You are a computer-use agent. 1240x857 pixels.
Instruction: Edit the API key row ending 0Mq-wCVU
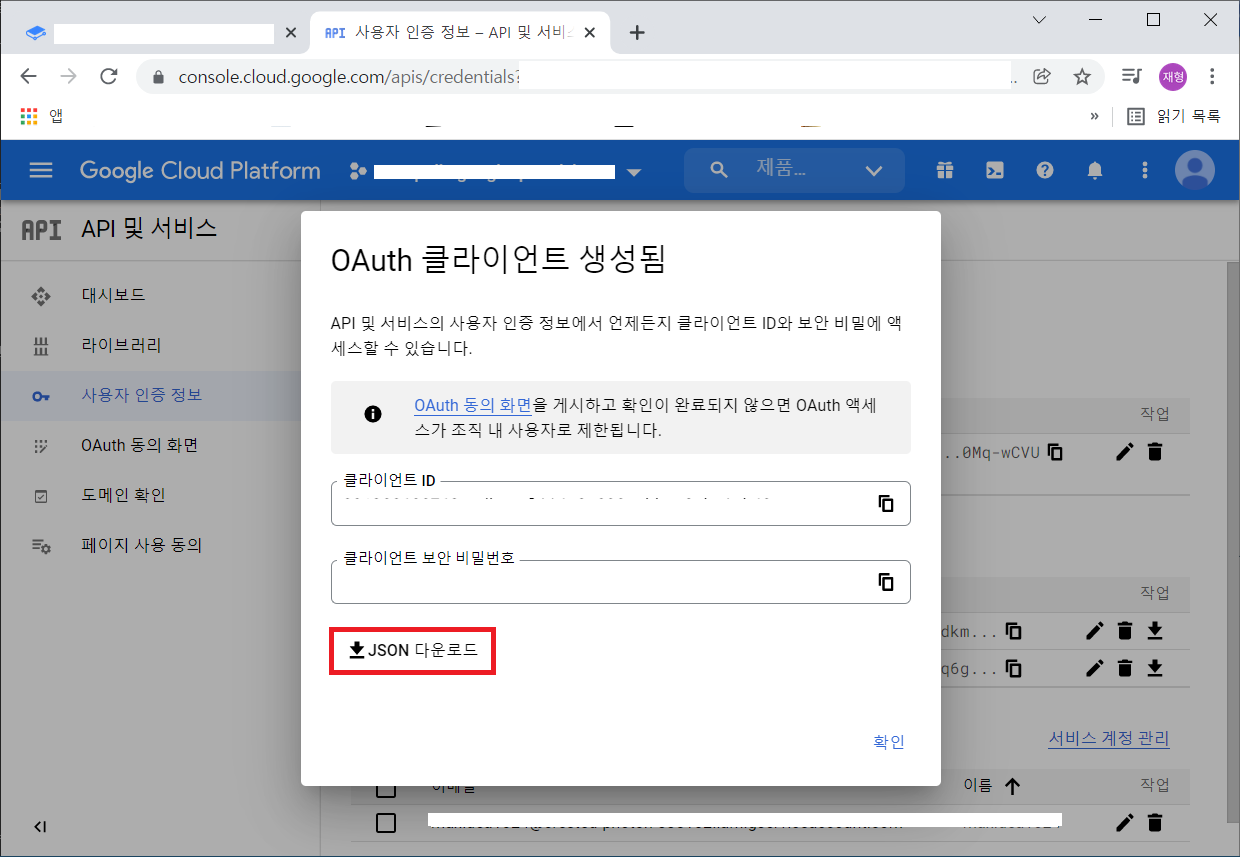coord(1124,452)
